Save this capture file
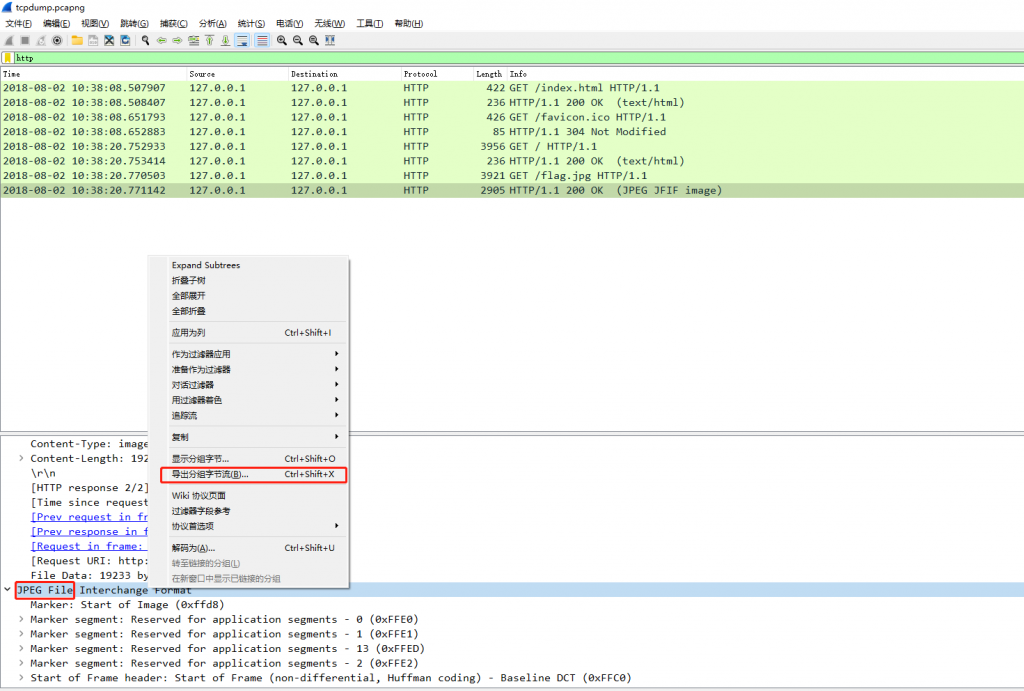The height and width of the screenshot is (691, 1024). click(93, 40)
